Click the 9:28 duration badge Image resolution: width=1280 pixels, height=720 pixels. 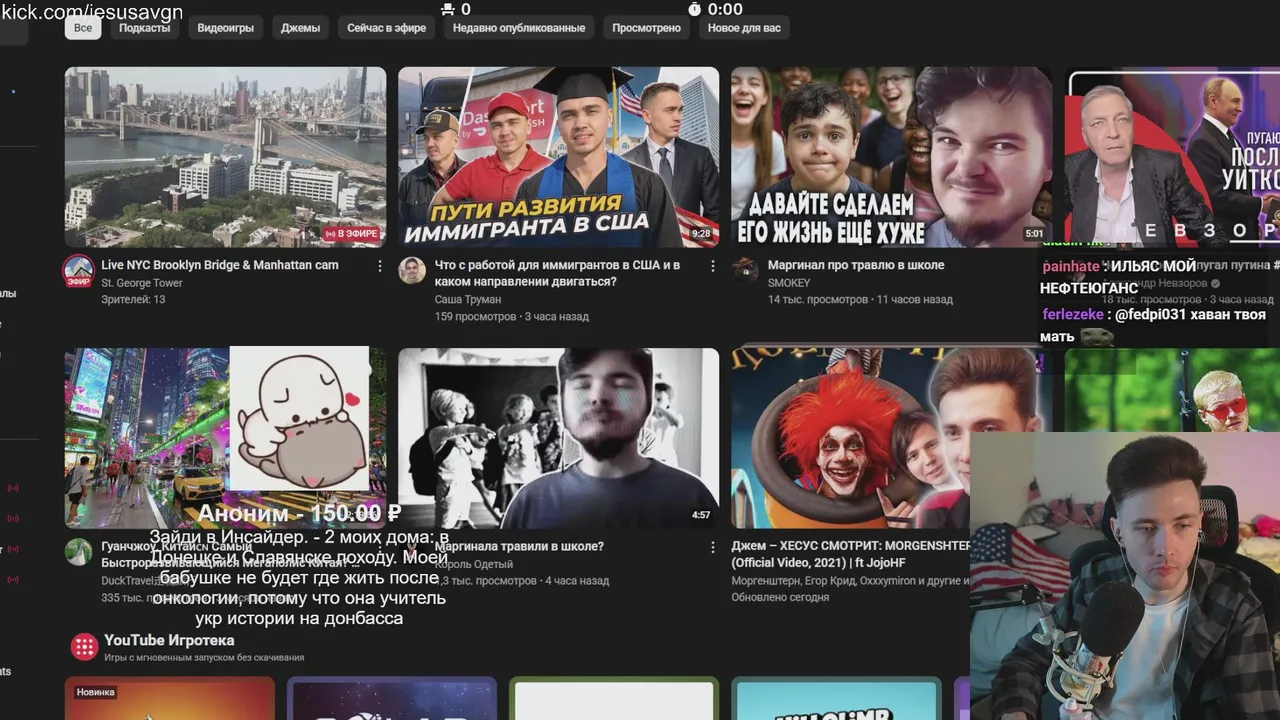pos(702,234)
